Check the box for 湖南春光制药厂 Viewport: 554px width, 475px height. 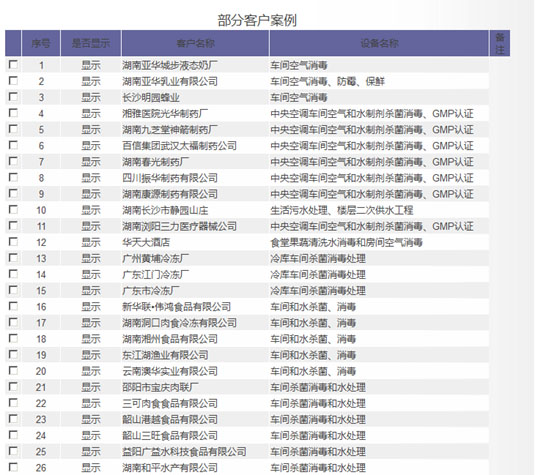pyautogui.click(x=13, y=161)
